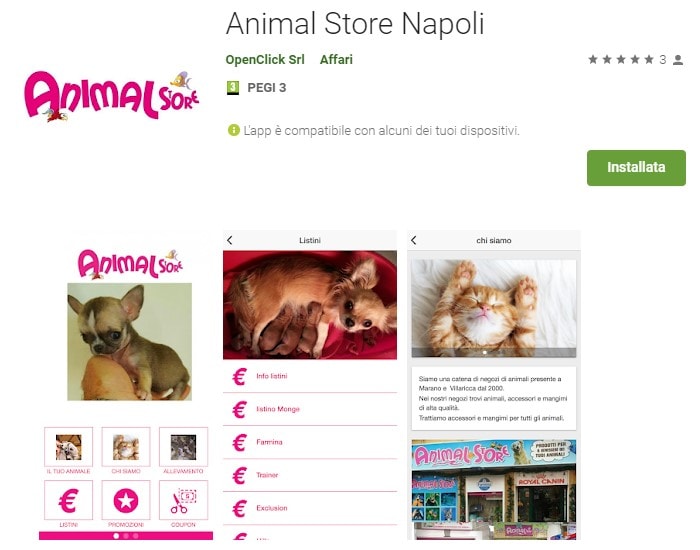The image size is (700, 550).
Task: Select the Coupon scissors icon tile
Action: tap(183, 500)
